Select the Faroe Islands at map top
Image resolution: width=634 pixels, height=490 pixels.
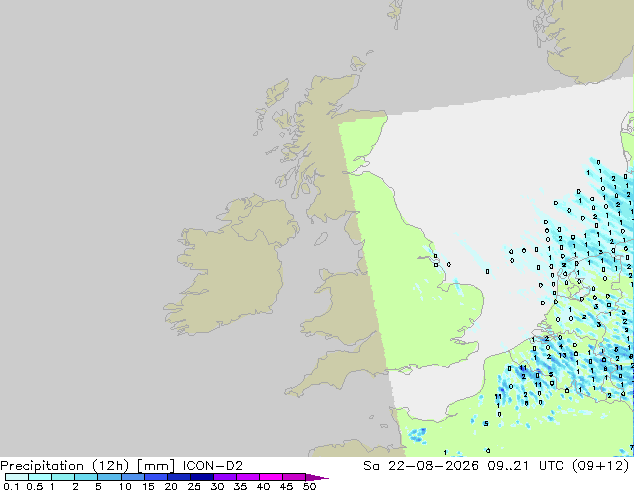point(395,12)
